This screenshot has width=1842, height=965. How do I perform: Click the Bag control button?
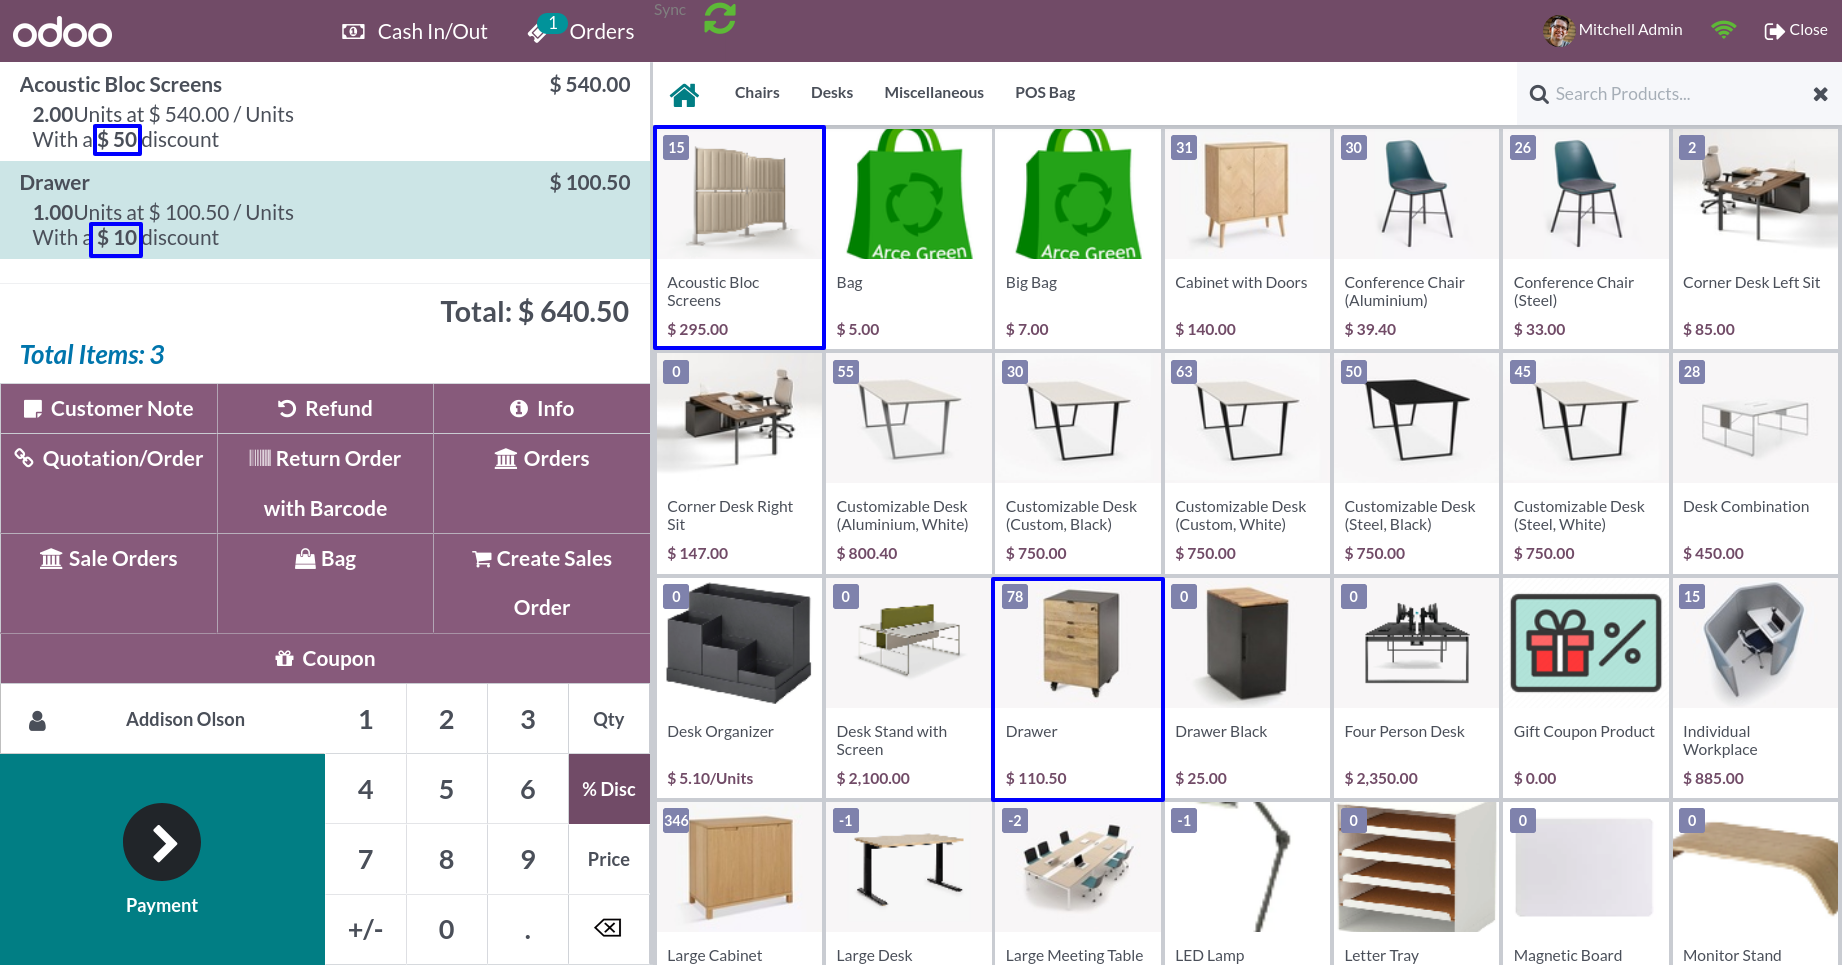pos(325,583)
